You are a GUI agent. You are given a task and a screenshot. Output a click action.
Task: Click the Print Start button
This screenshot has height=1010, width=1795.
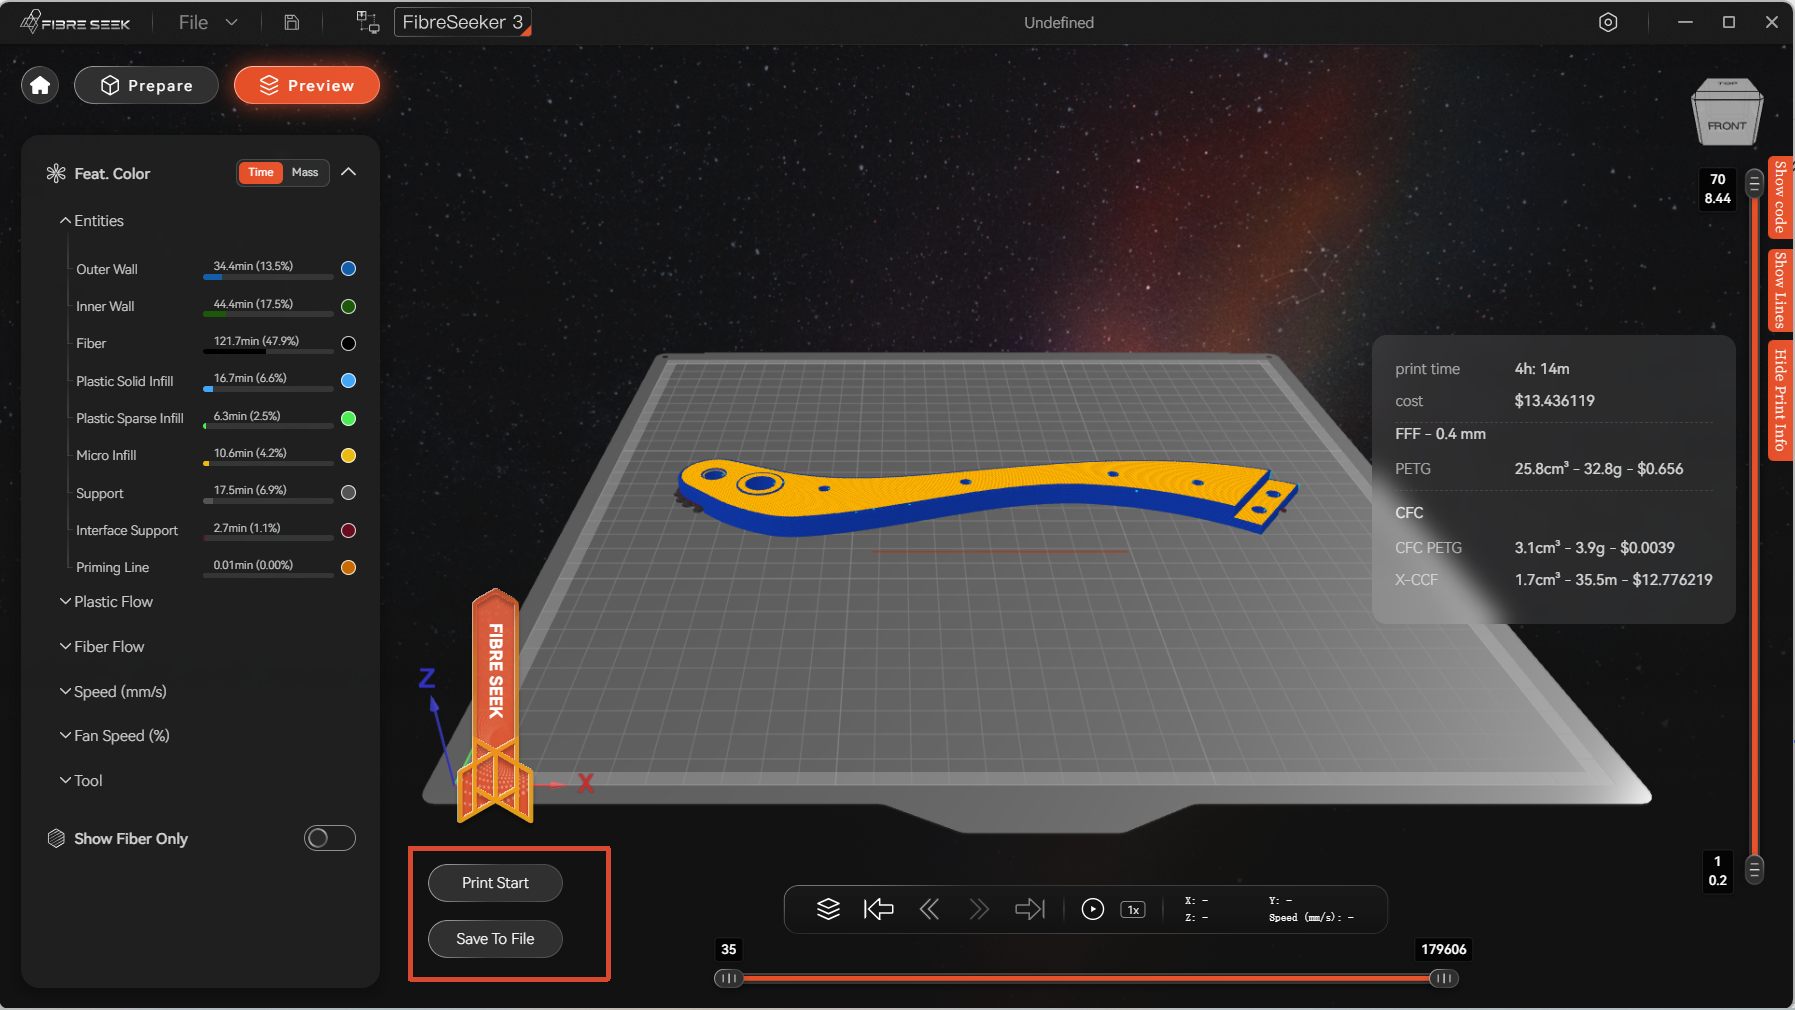point(495,883)
